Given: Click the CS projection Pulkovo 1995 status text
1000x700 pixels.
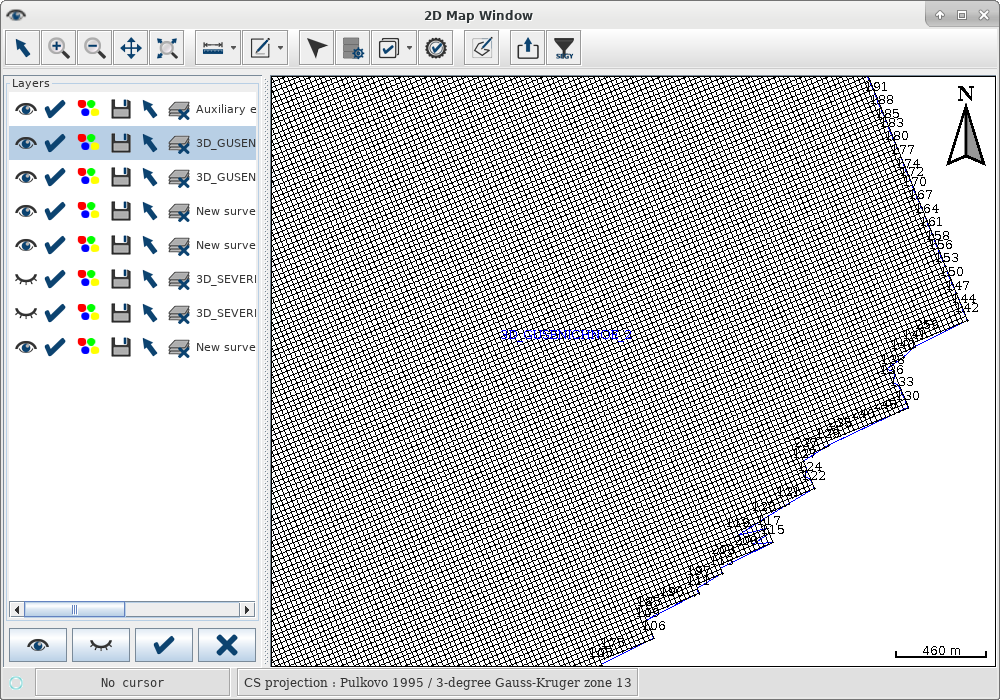Looking at the screenshot, I should click(x=438, y=683).
